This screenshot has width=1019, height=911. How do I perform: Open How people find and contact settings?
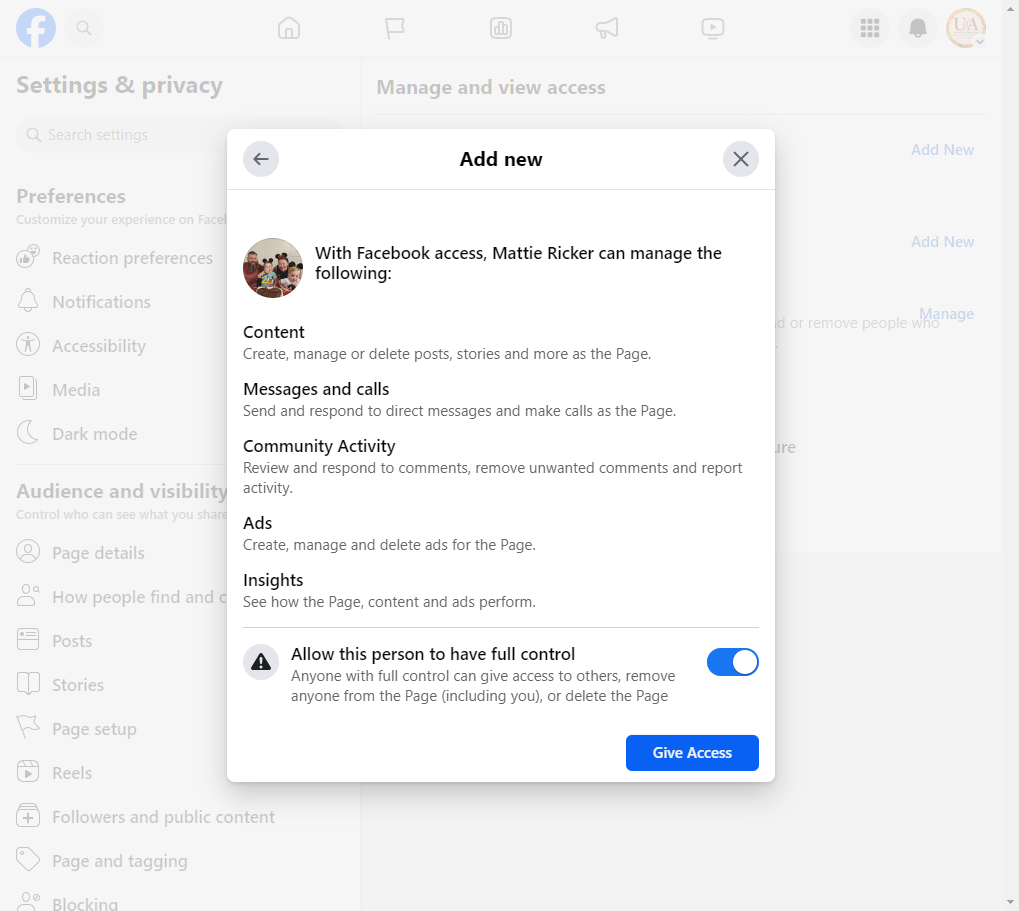[139, 597]
